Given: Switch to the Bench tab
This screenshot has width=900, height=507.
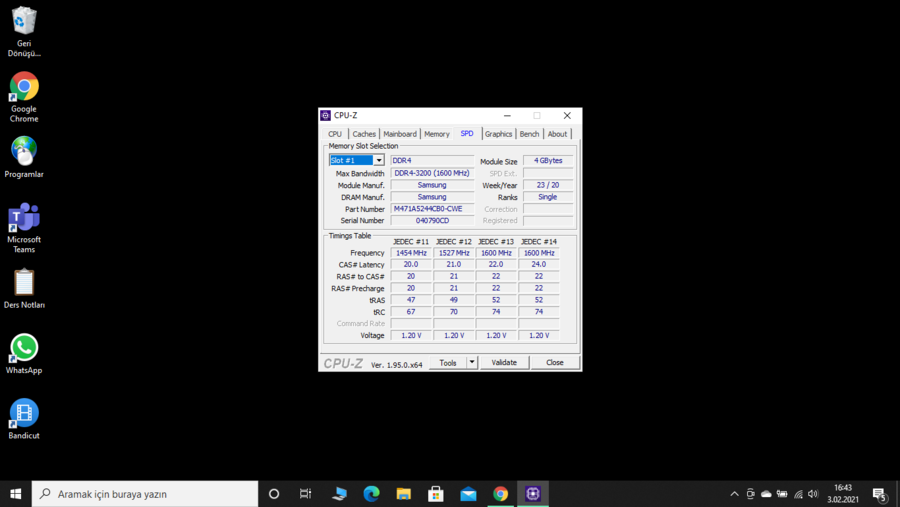Looking at the screenshot, I should pyautogui.click(x=529, y=134).
